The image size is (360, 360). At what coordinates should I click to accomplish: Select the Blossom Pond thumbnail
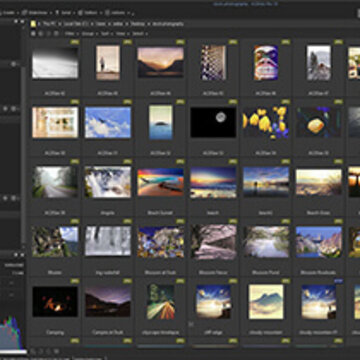(x=266, y=242)
